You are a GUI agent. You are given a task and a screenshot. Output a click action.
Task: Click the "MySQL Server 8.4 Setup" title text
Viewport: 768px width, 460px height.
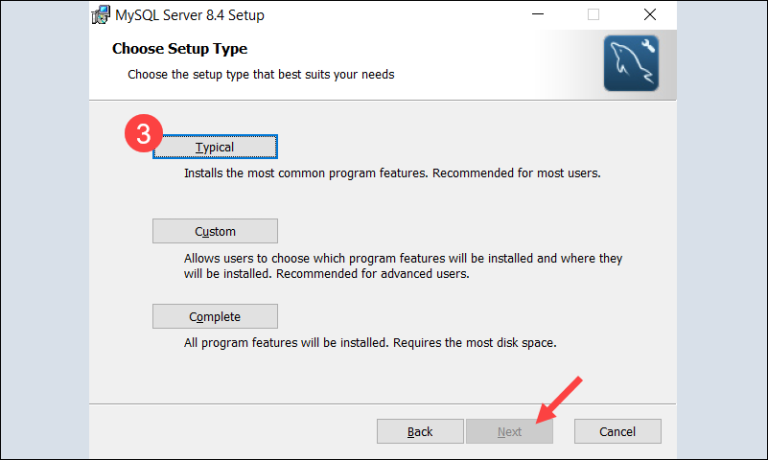(192, 15)
